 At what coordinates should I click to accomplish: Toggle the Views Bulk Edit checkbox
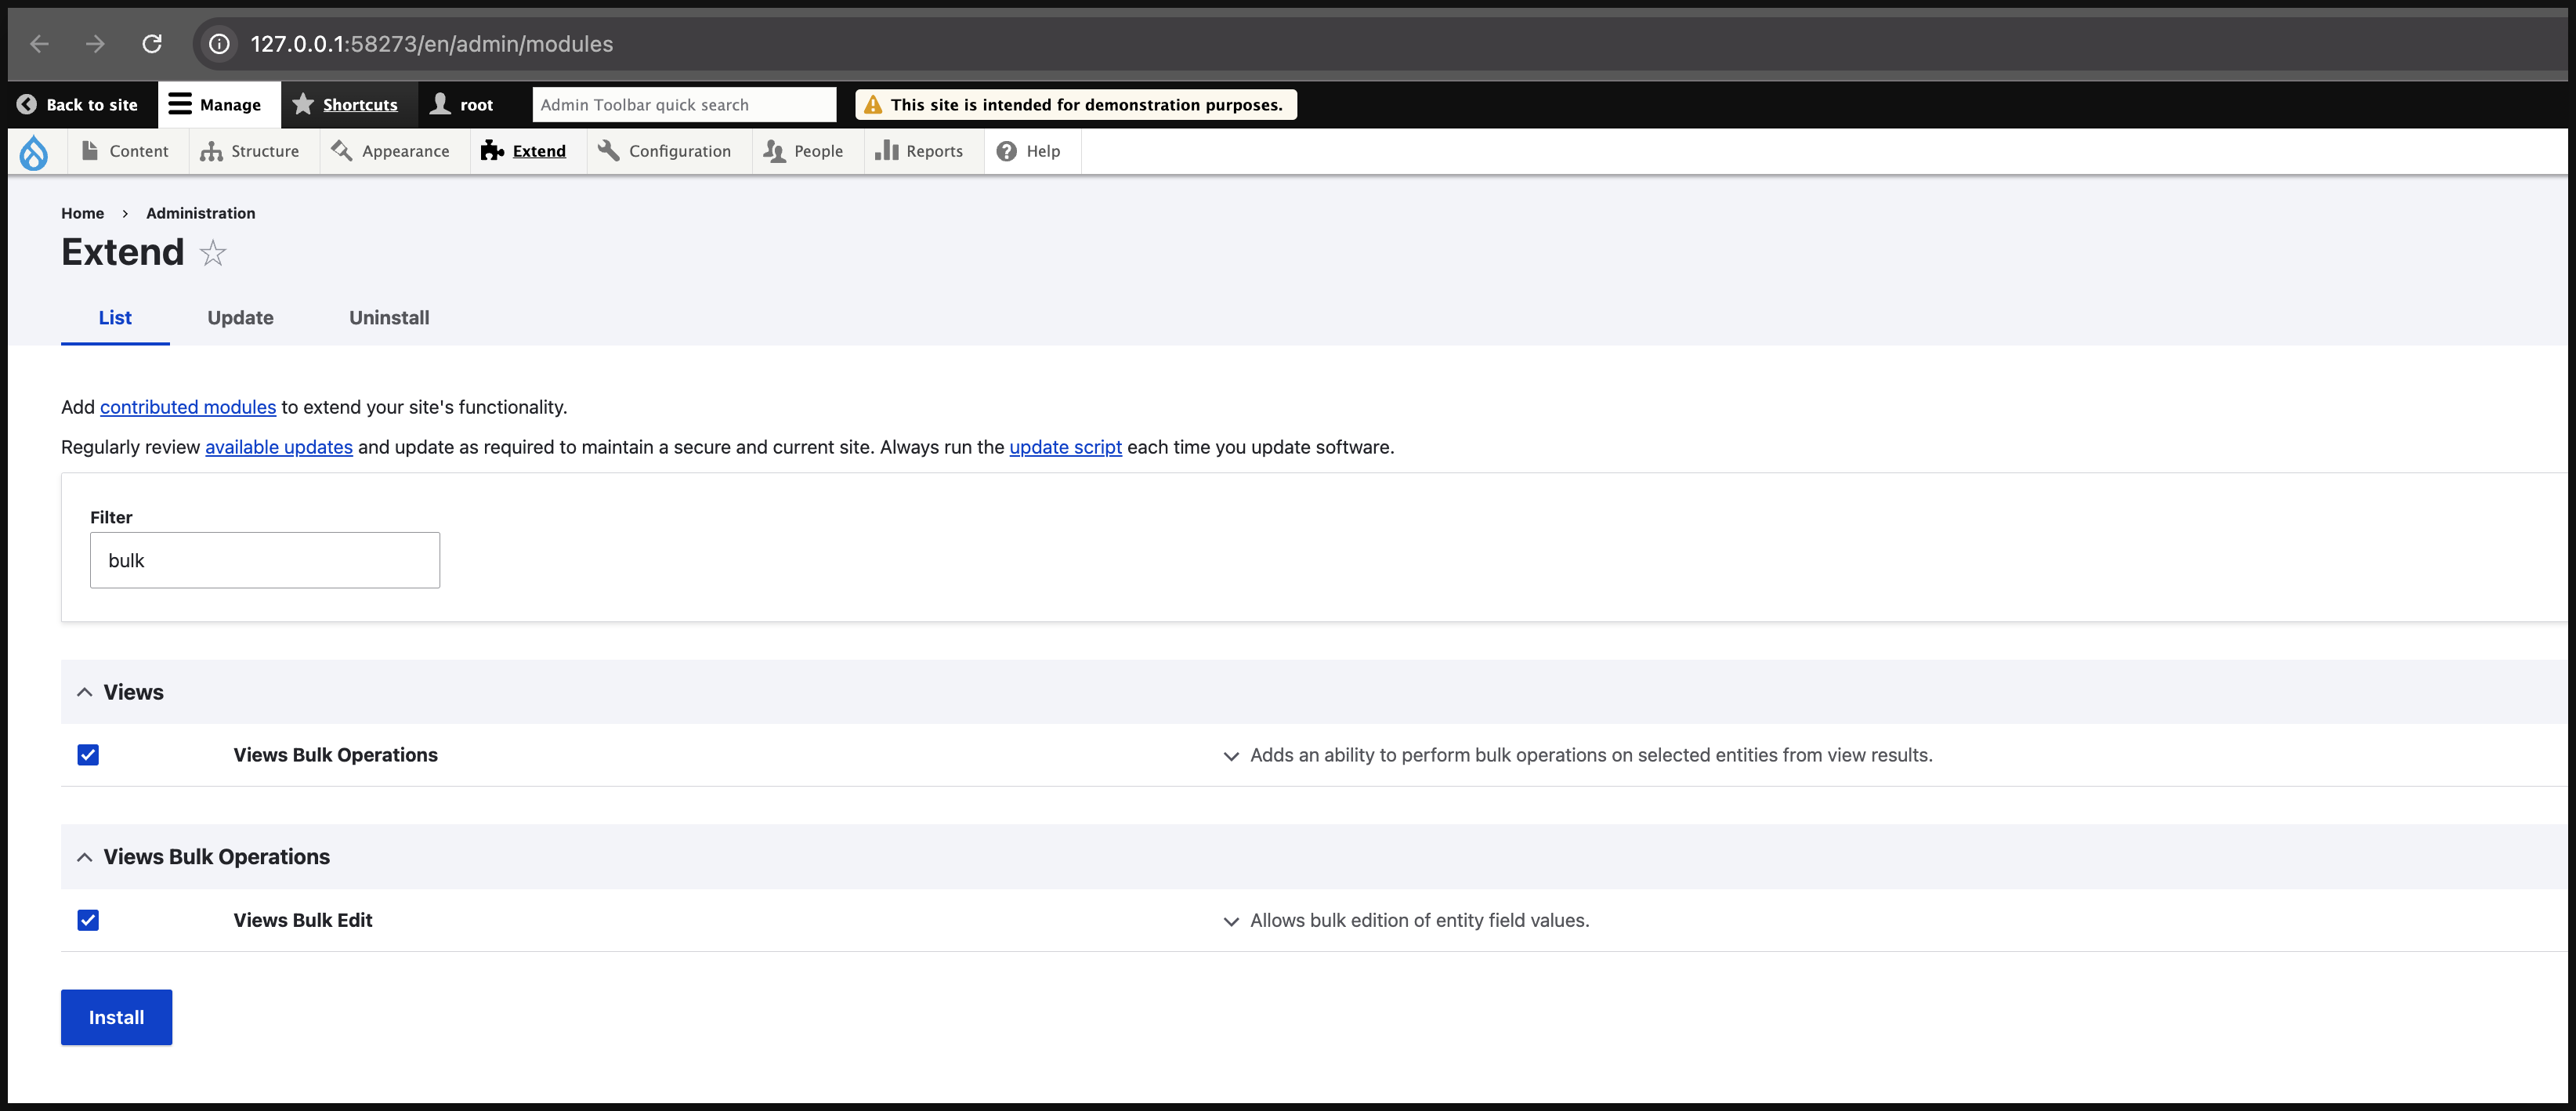88,920
